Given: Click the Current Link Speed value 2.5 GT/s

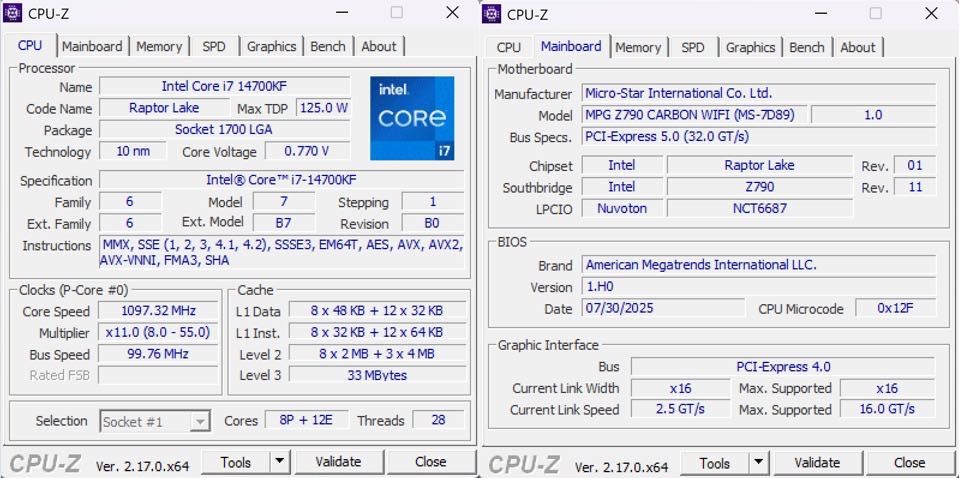Looking at the screenshot, I should pyautogui.click(x=680, y=409).
